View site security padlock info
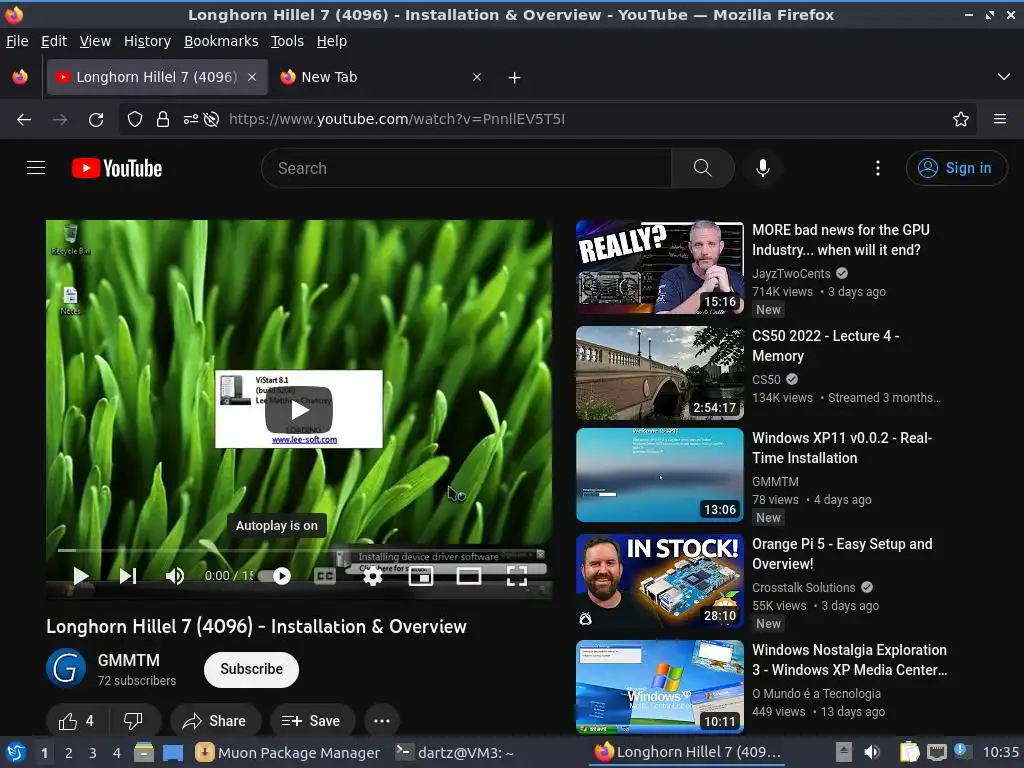This screenshot has height=768, width=1024. (x=163, y=120)
